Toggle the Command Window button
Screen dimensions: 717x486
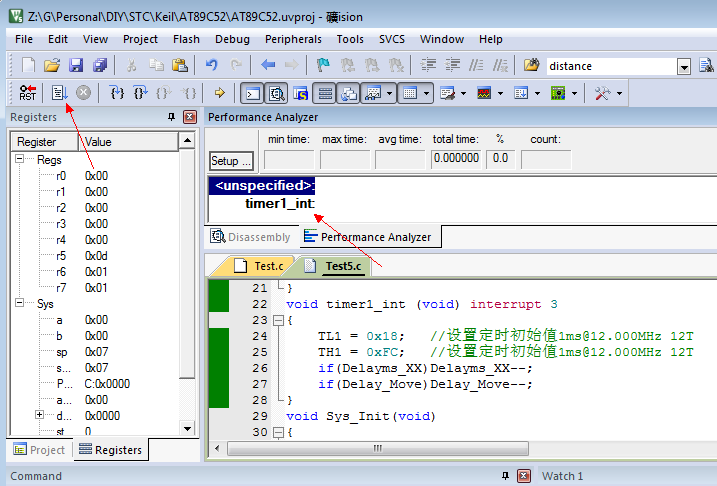click(253, 93)
